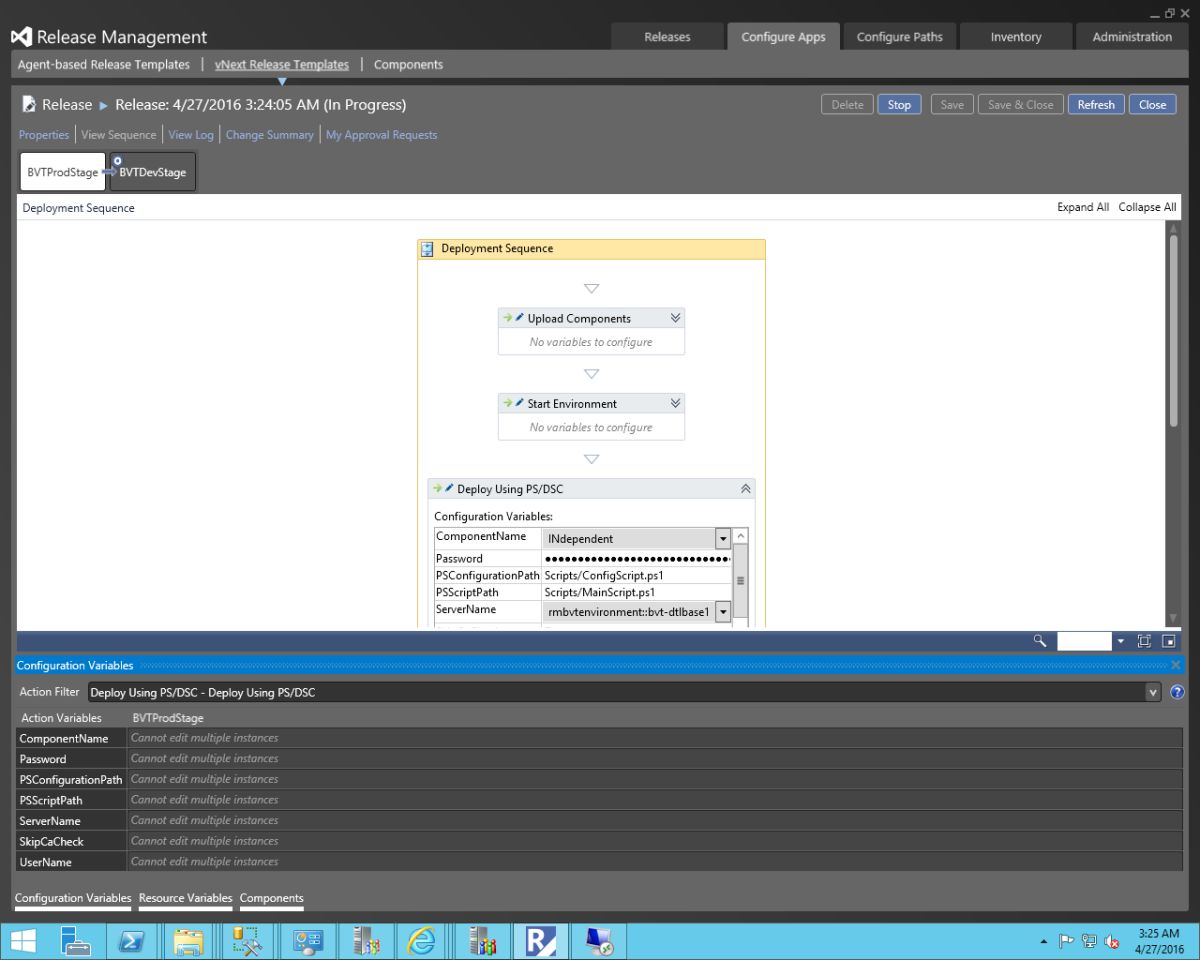Open the Properties link

coord(44,135)
